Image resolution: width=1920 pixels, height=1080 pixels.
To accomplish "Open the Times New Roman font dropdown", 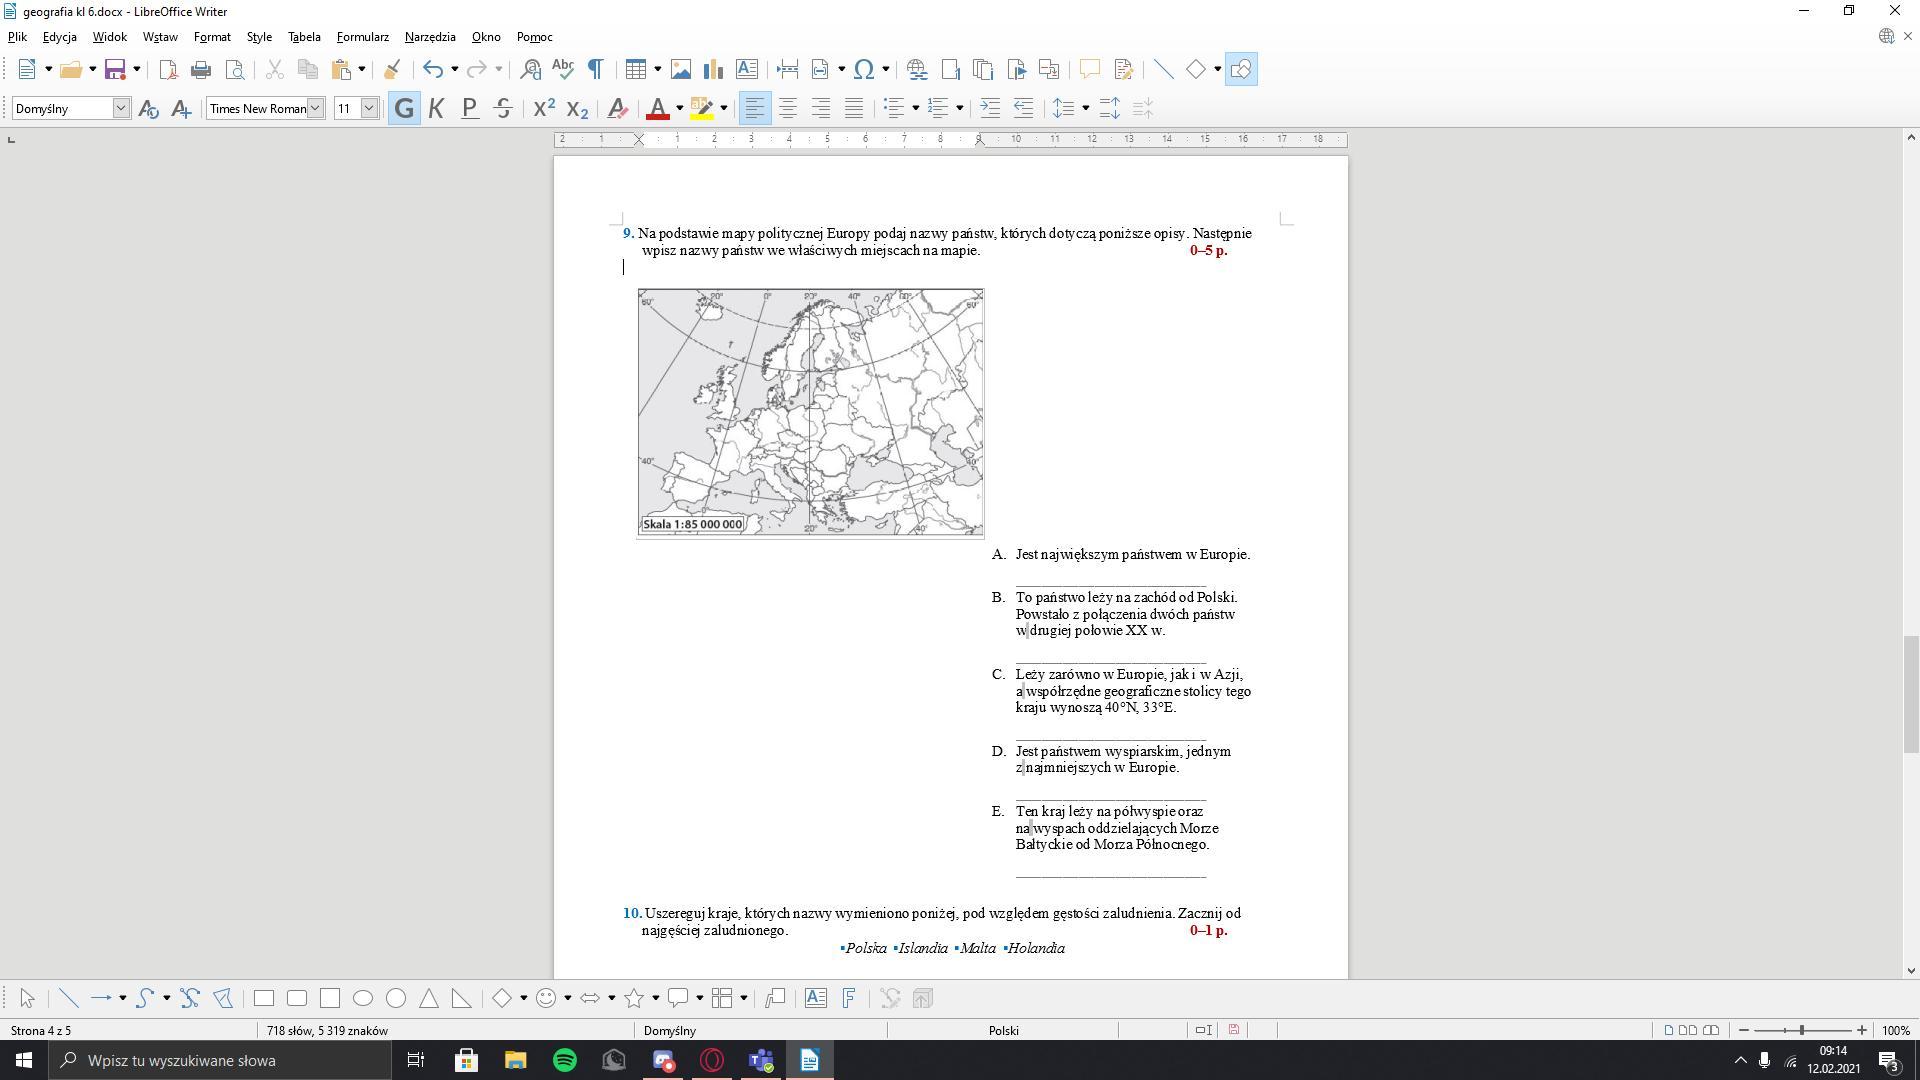I will click(315, 108).
